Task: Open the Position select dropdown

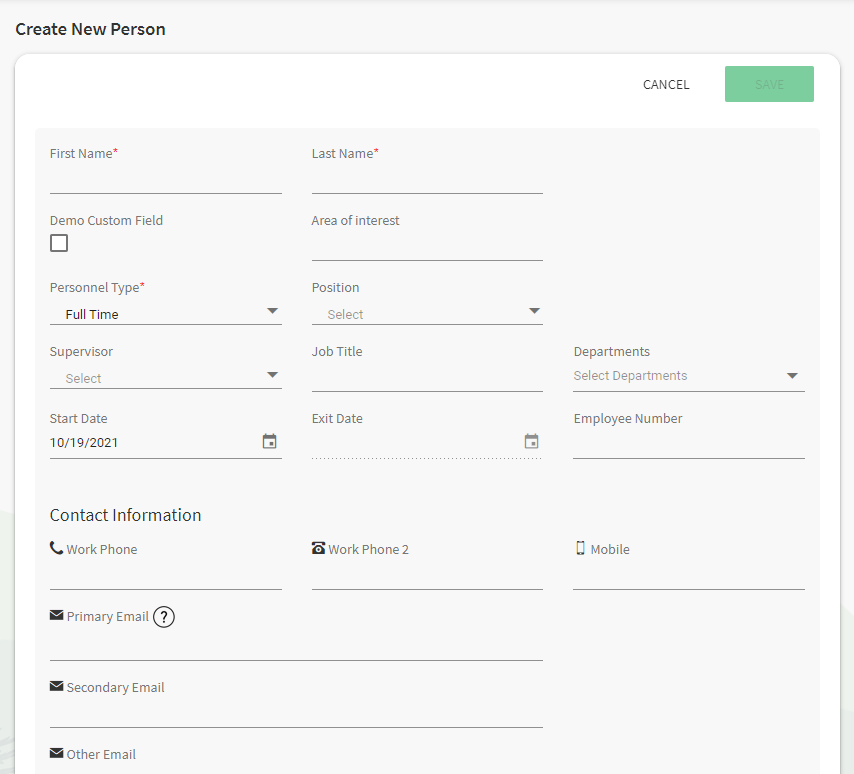Action: point(427,314)
